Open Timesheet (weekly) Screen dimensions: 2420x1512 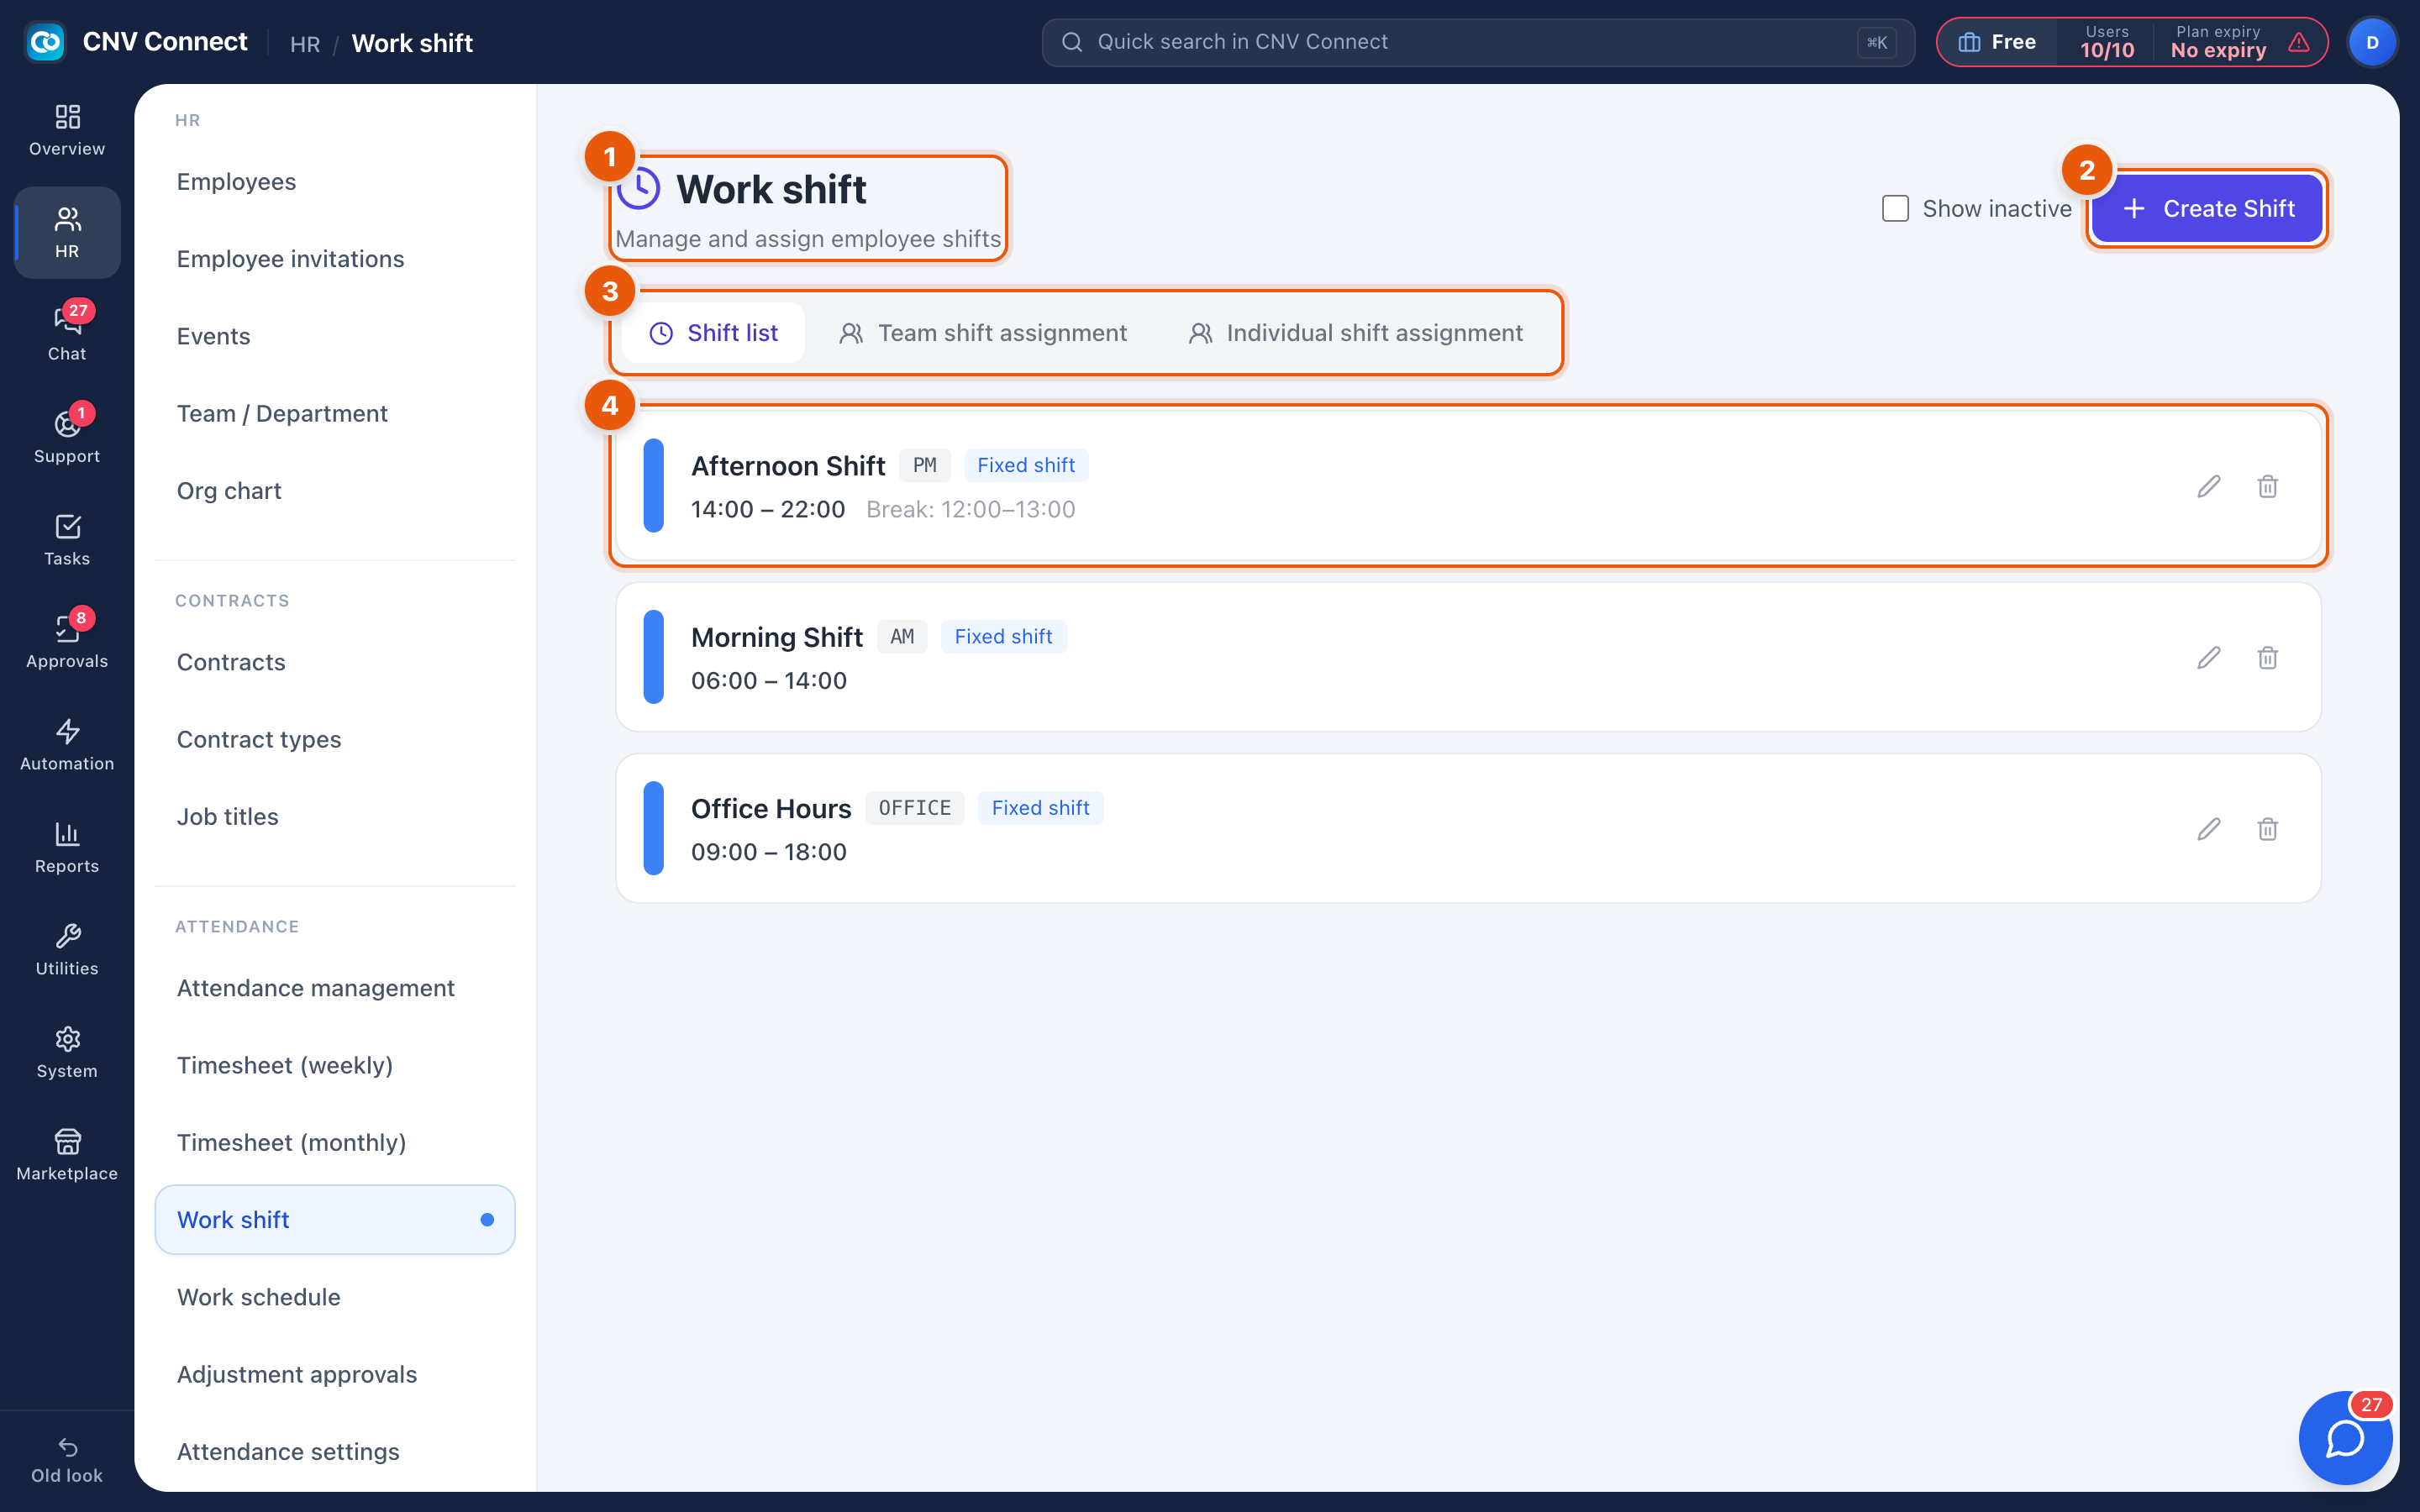pos(335,1066)
